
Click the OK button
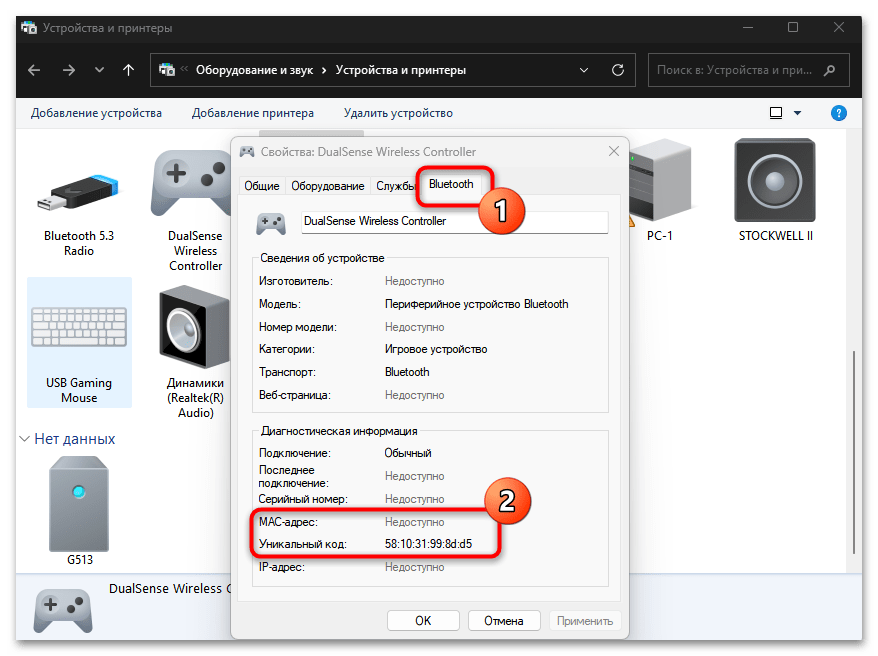pos(423,621)
